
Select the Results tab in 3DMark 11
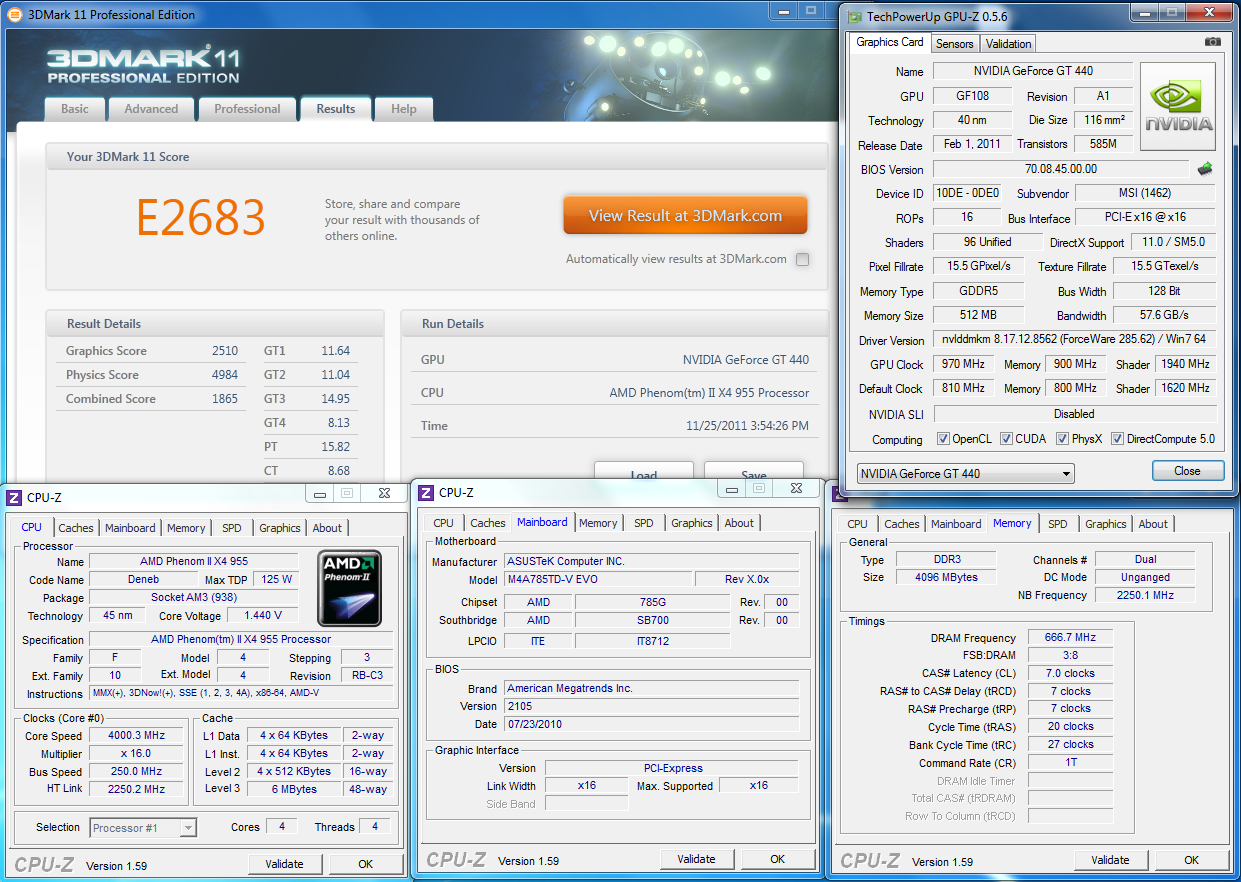pos(336,109)
